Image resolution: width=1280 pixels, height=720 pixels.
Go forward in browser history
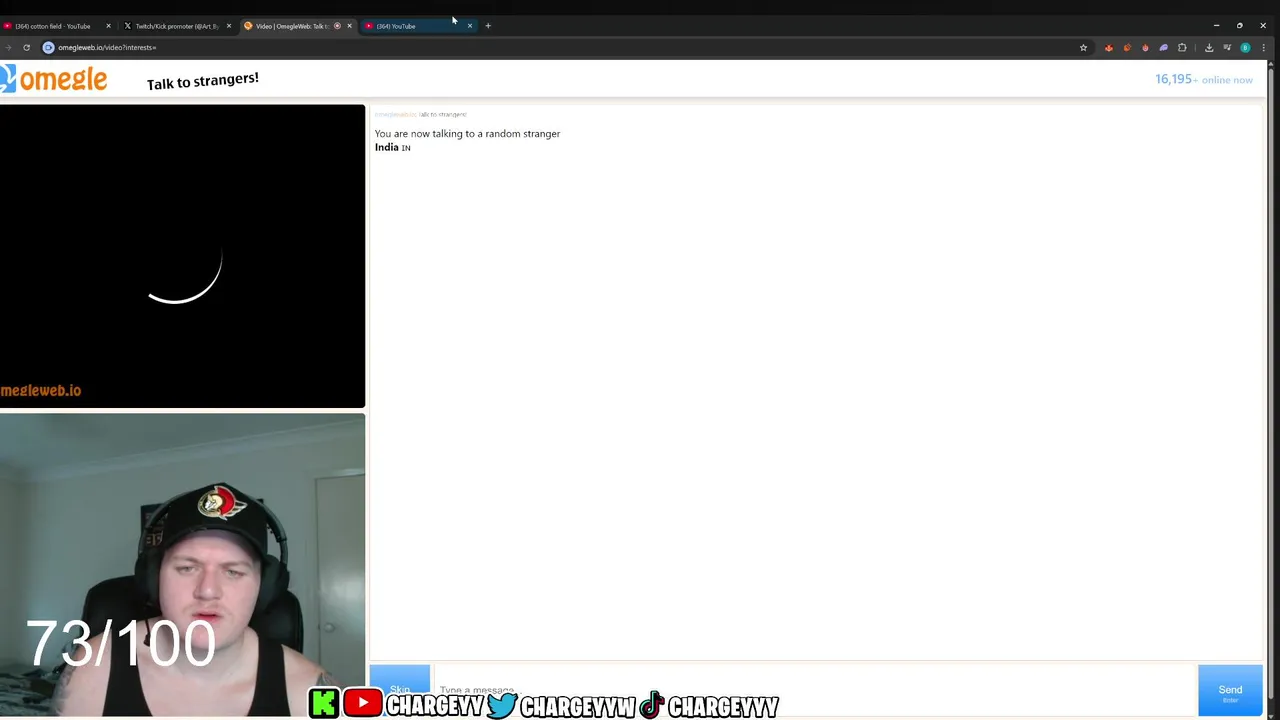8,47
